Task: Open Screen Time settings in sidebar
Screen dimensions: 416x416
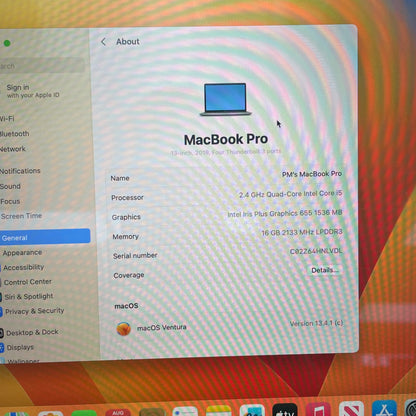Action: pos(21,216)
